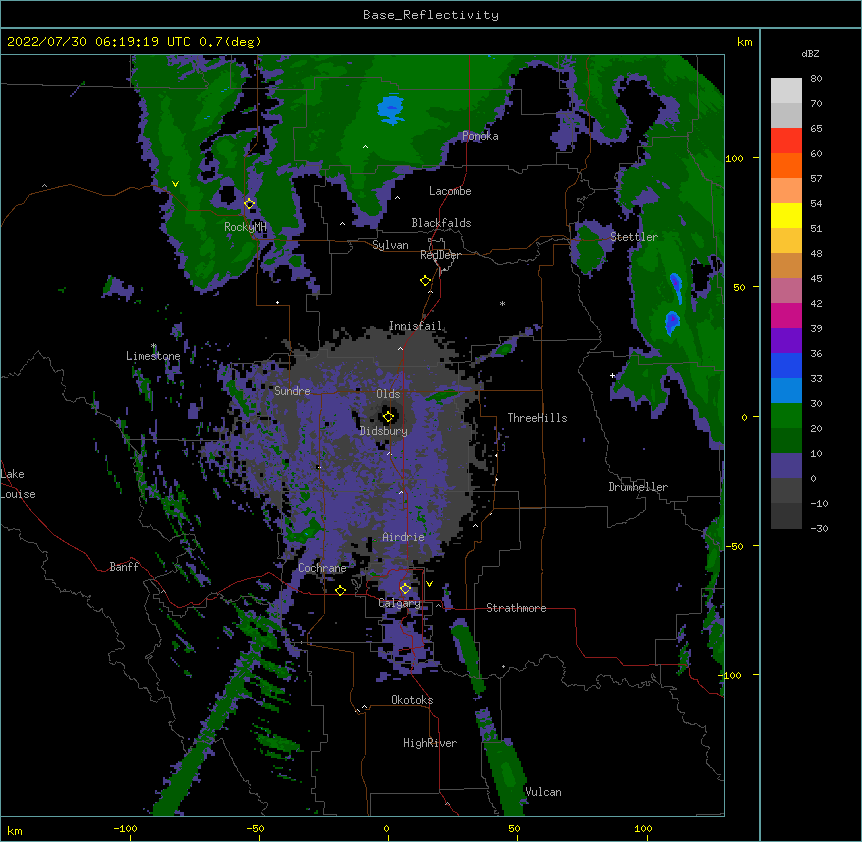Select the Banff map label
Image resolution: width=862 pixels, height=842 pixels.
(x=124, y=567)
